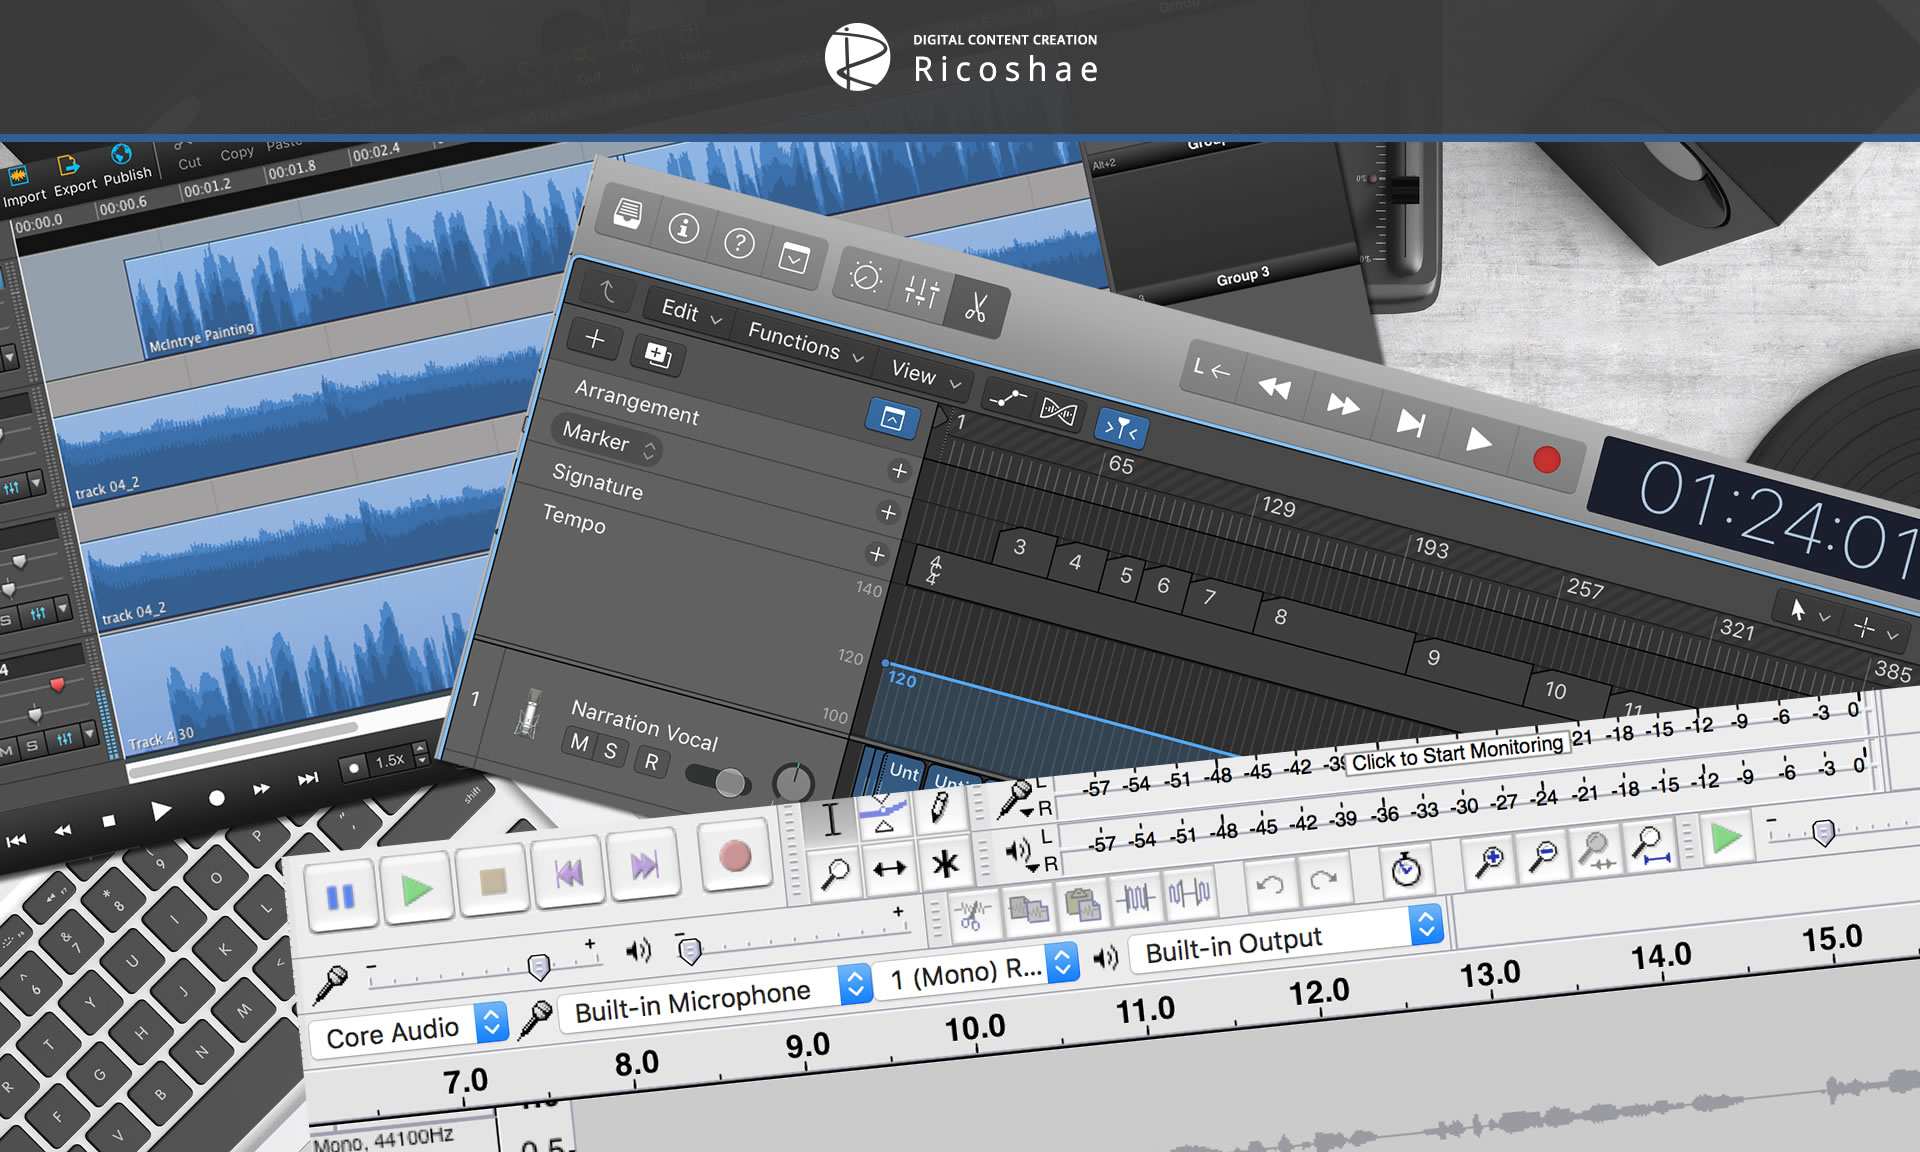The height and width of the screenshot is (1152, 1920).
Task: Click the Logic Editors scissors icon
Action: (977, 307)
